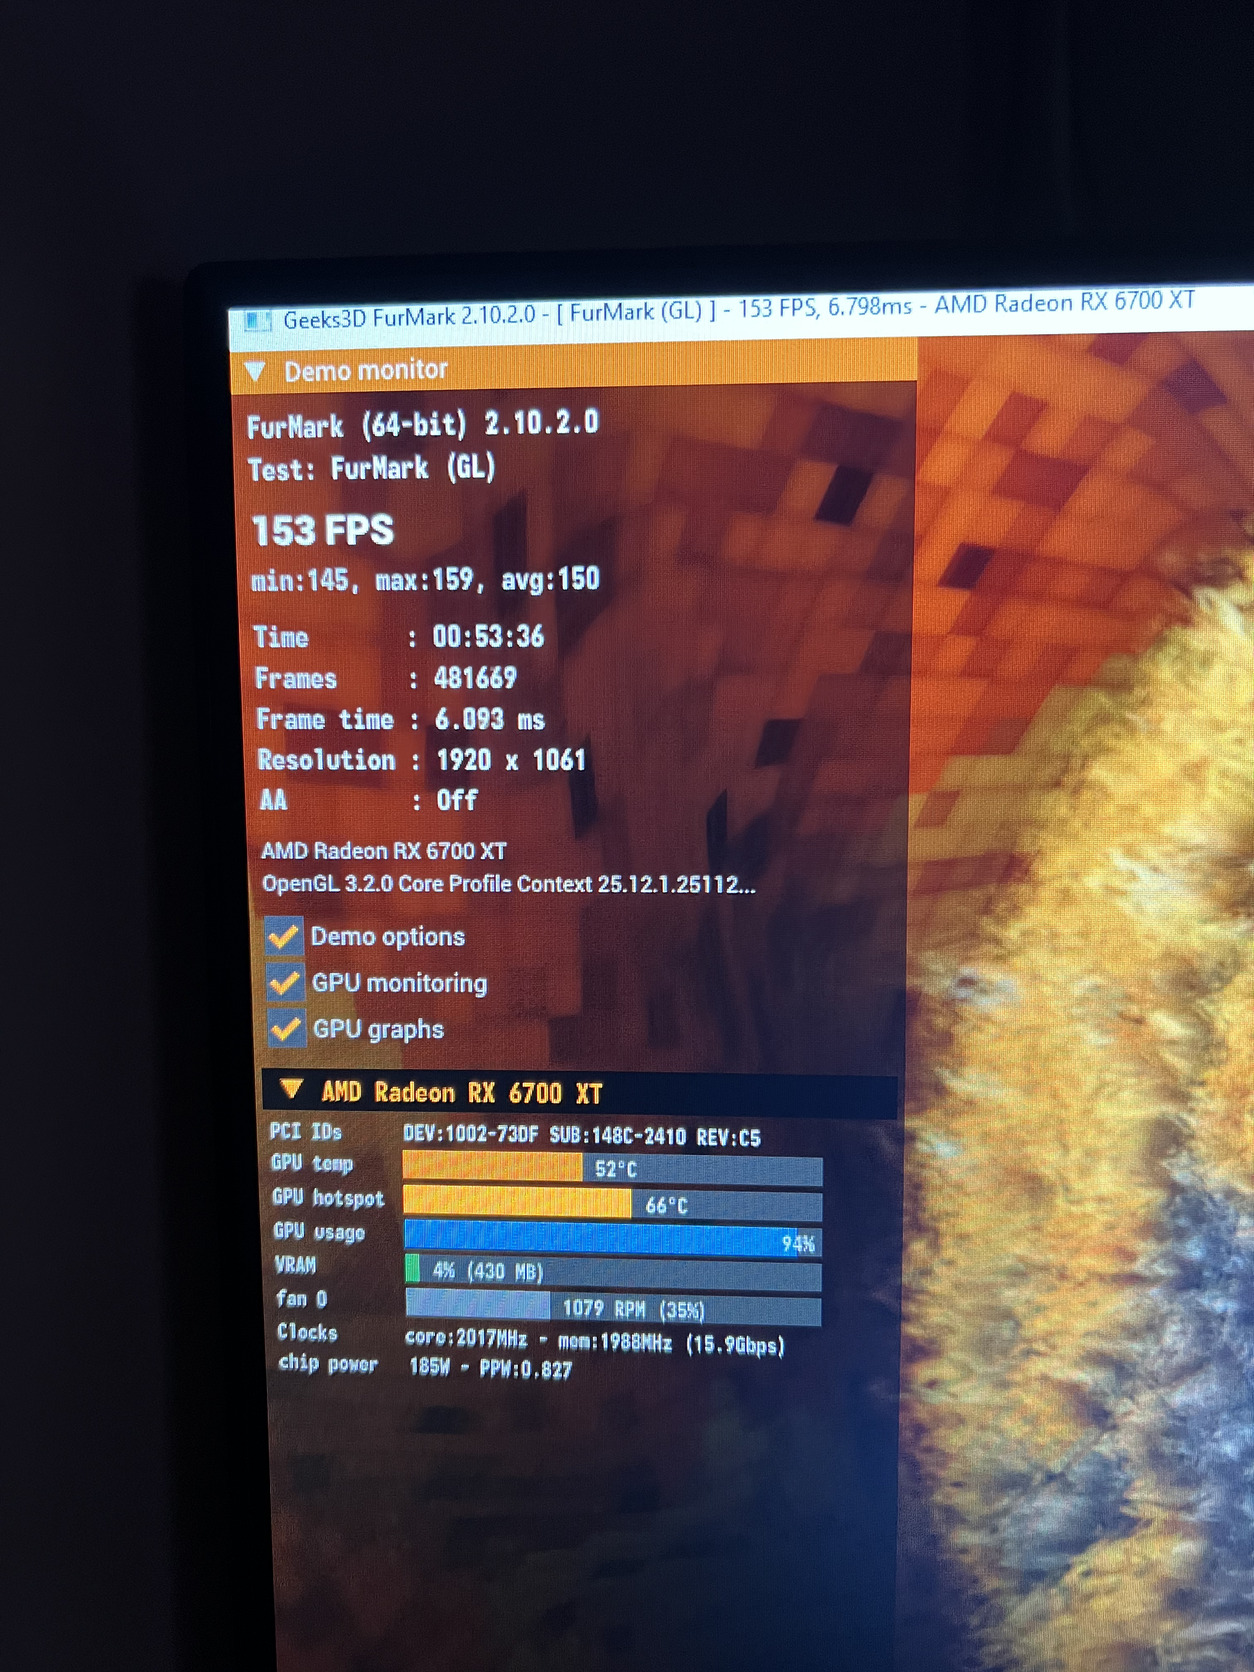Click the Geeks3D FurMark window title text
1254x1672 pixels.
pos(739,309)
